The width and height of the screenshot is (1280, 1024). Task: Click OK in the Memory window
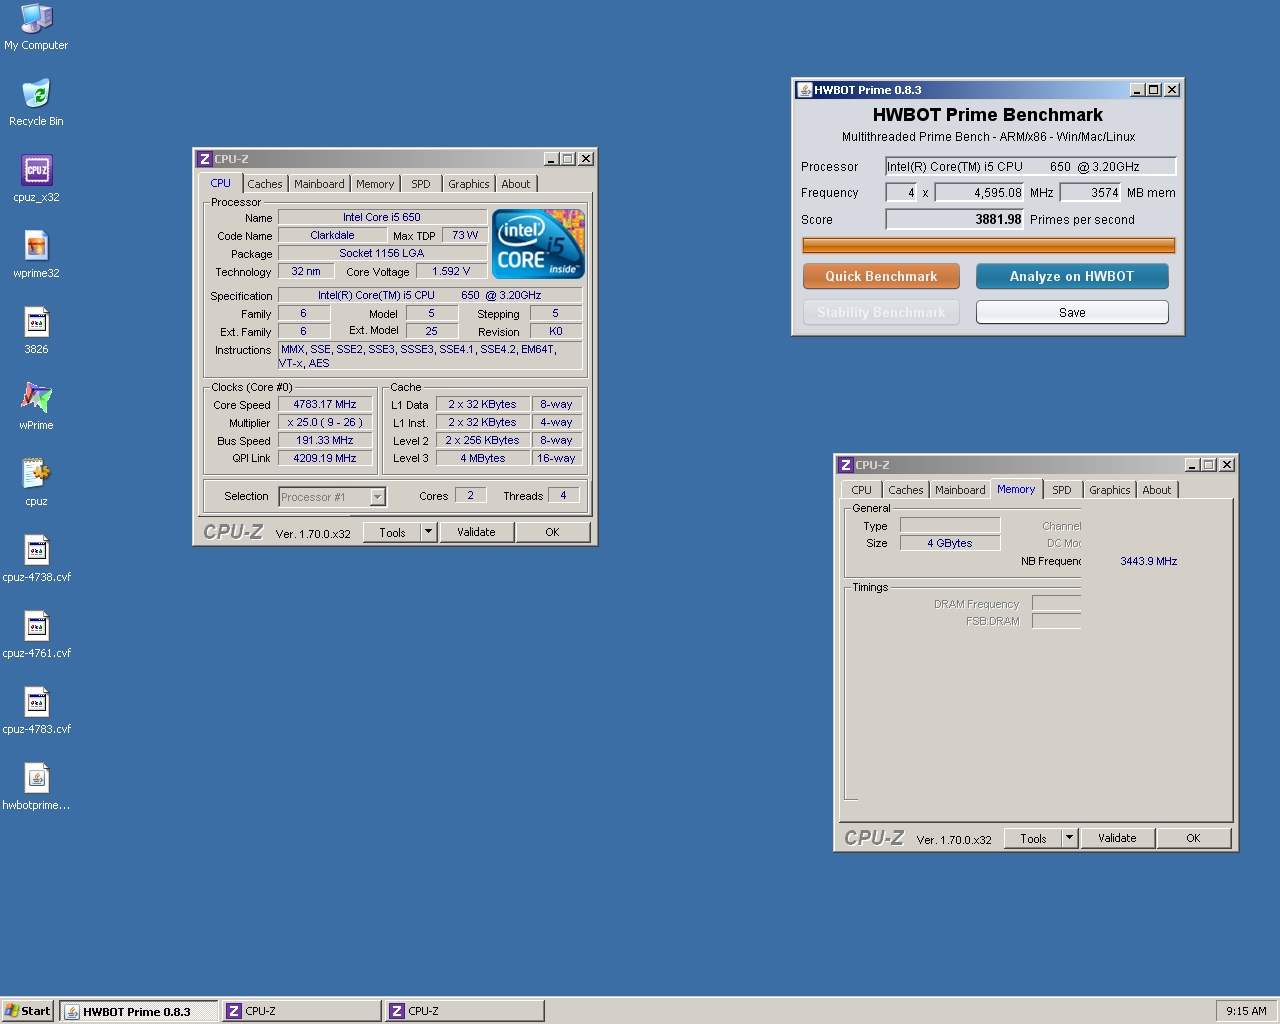click(1193, 838)
